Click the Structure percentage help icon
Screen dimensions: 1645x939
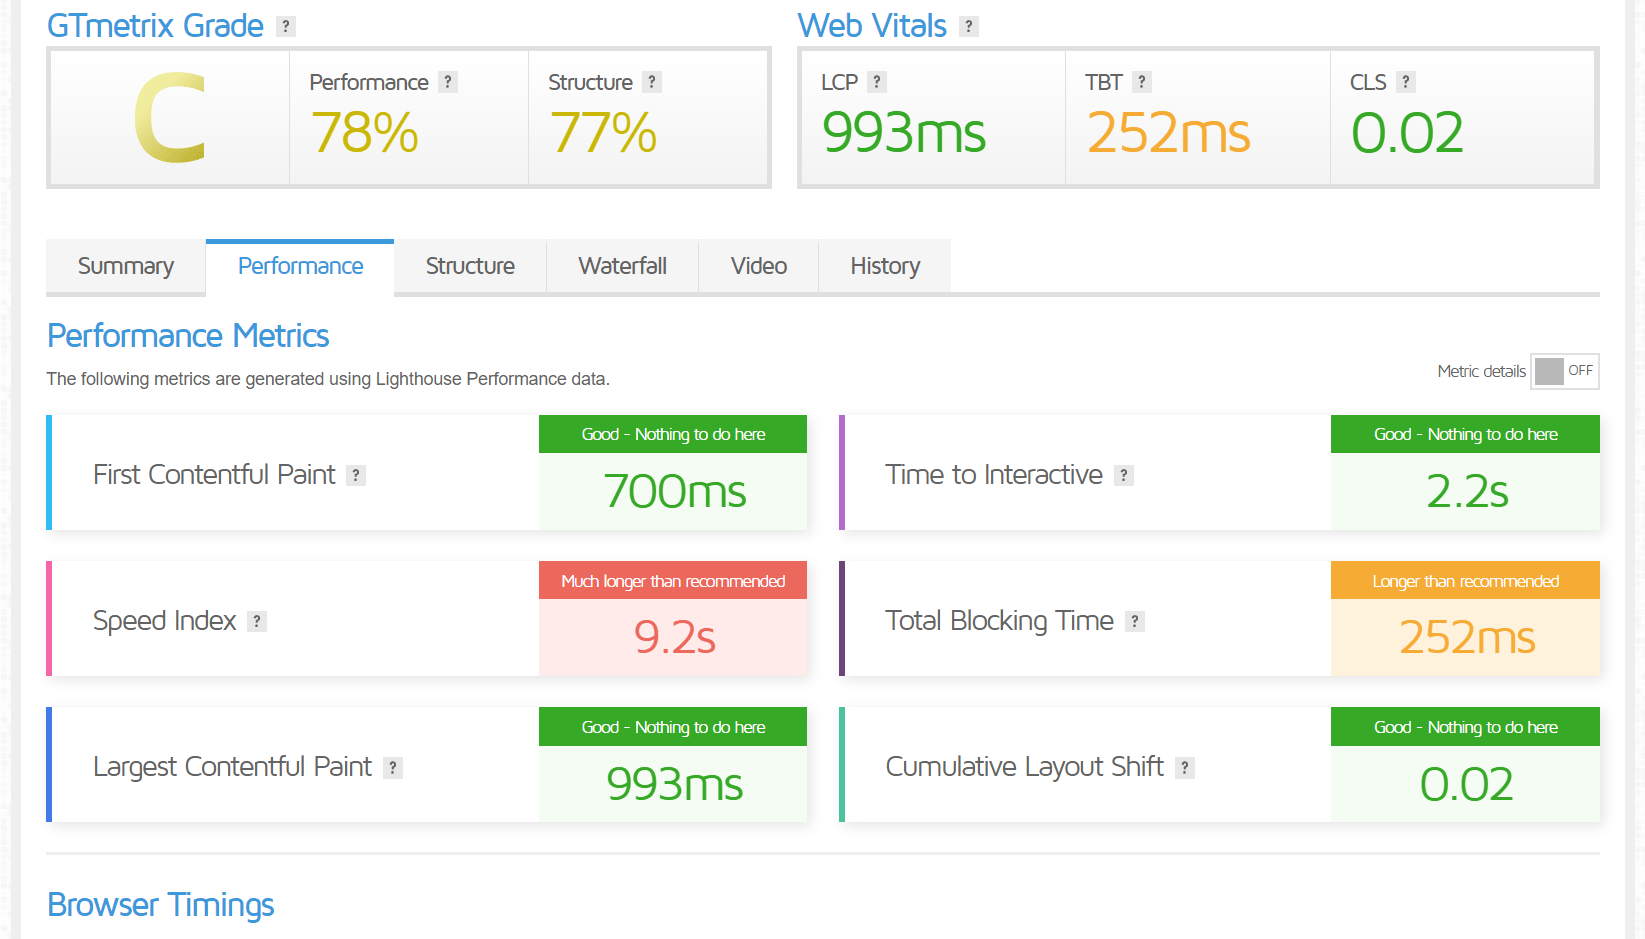point(652,82)
